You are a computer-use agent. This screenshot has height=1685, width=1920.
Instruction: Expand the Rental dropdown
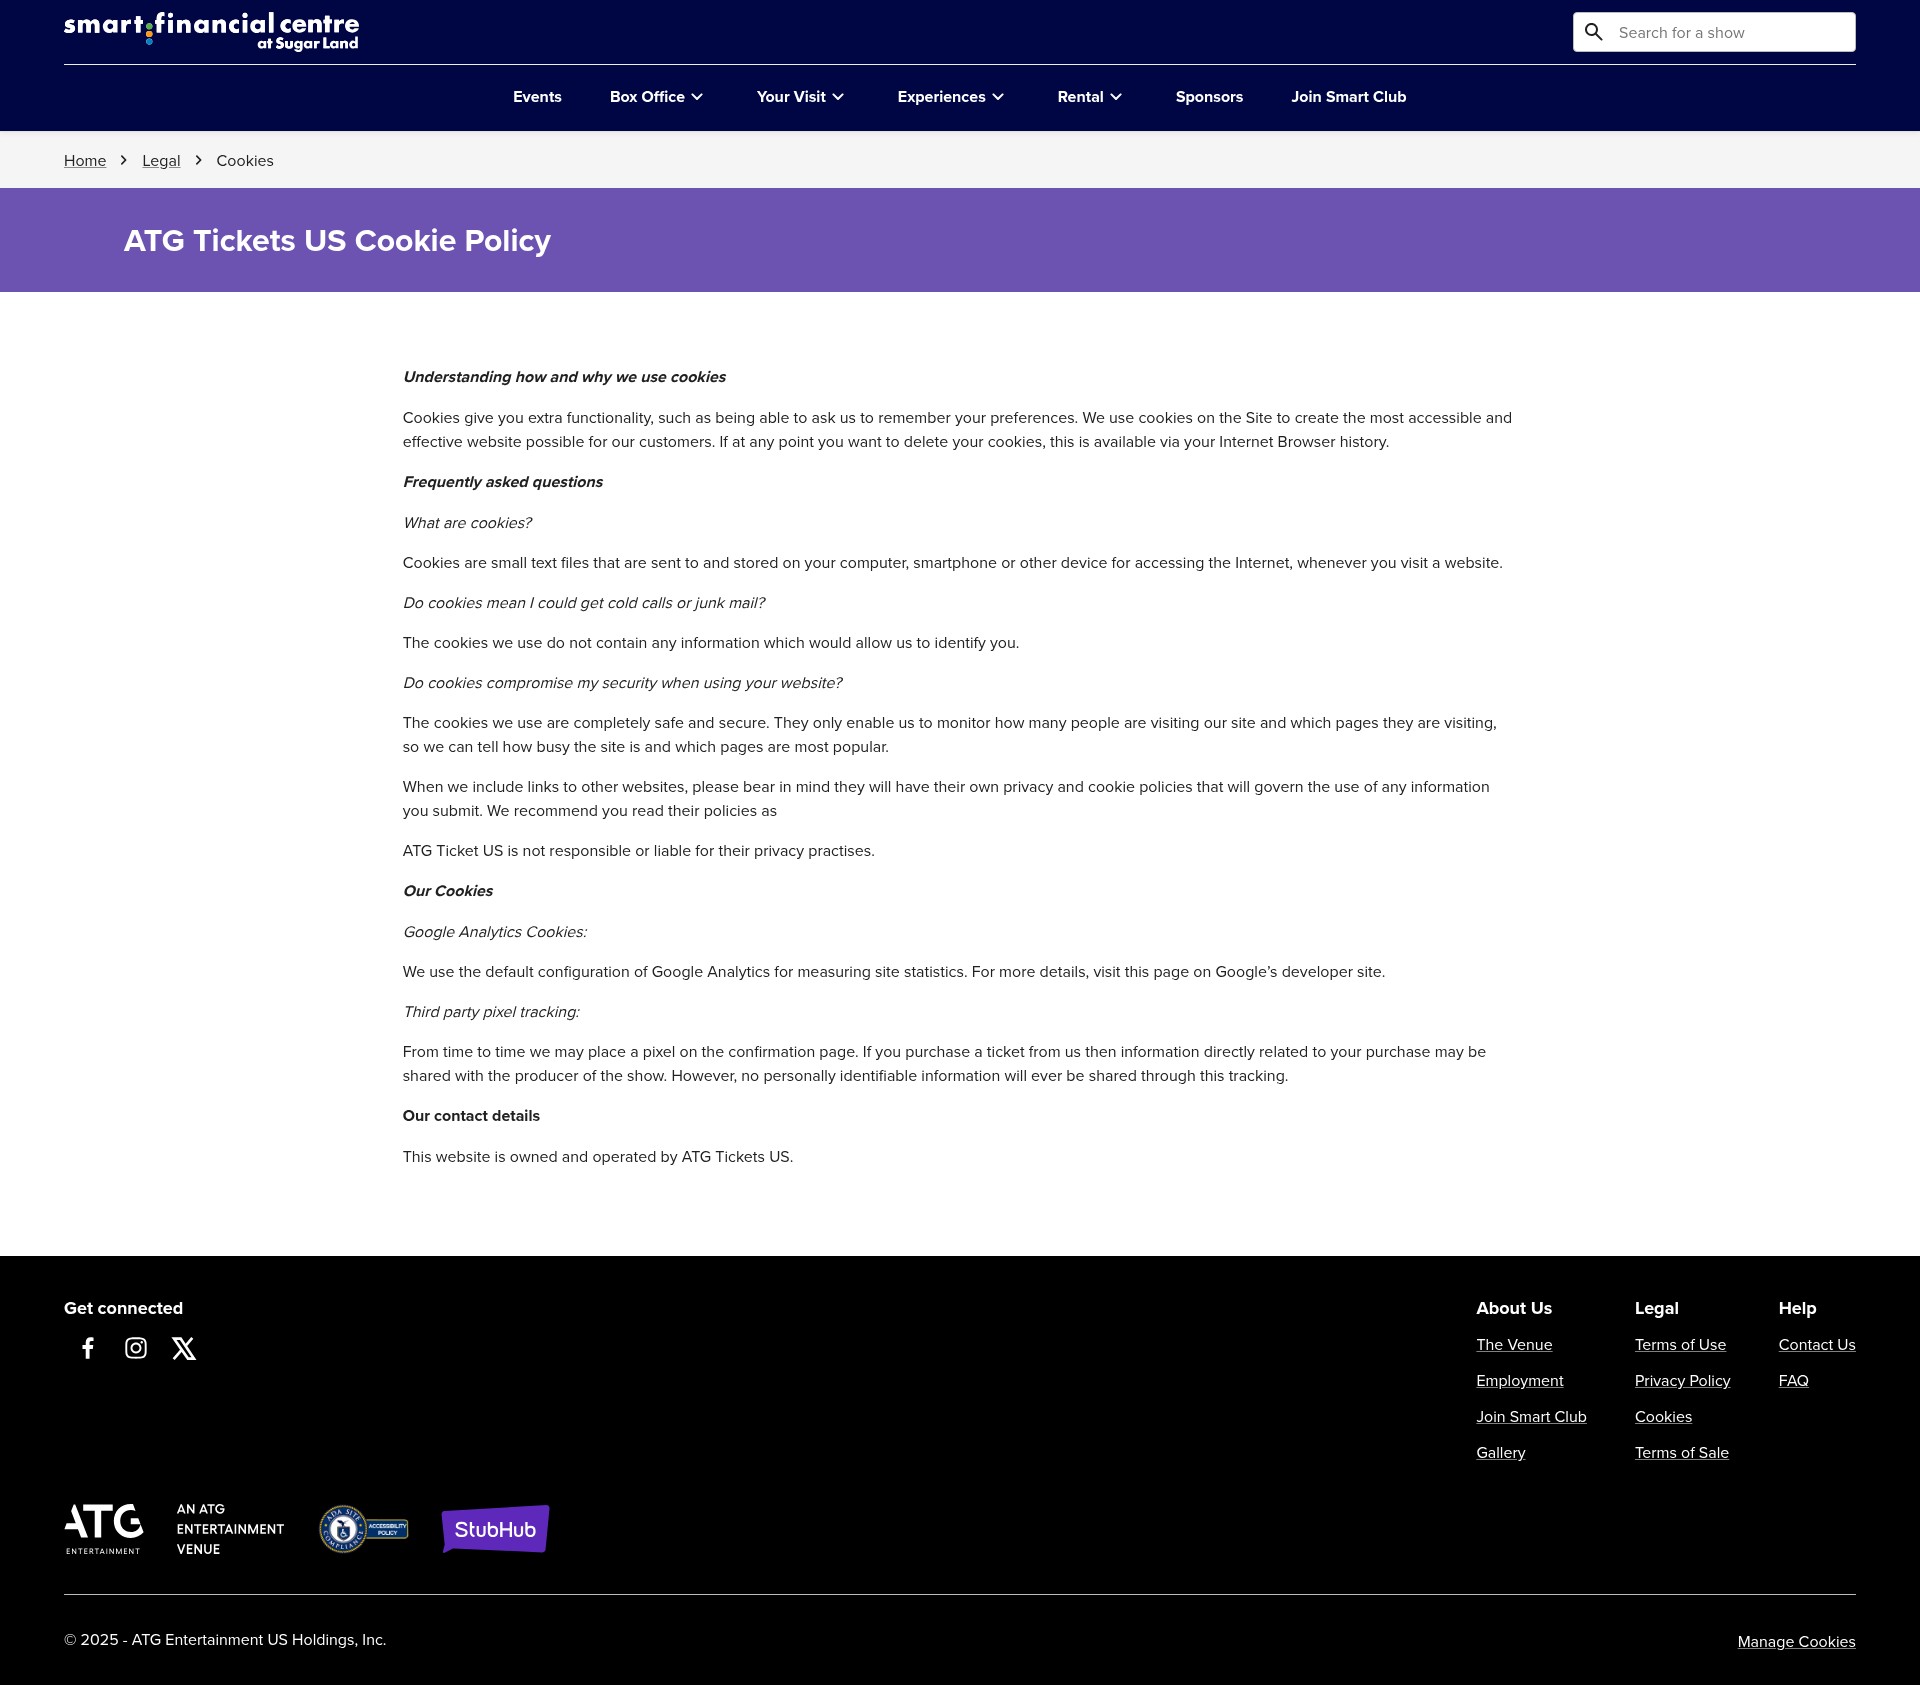coord(1090,97)
